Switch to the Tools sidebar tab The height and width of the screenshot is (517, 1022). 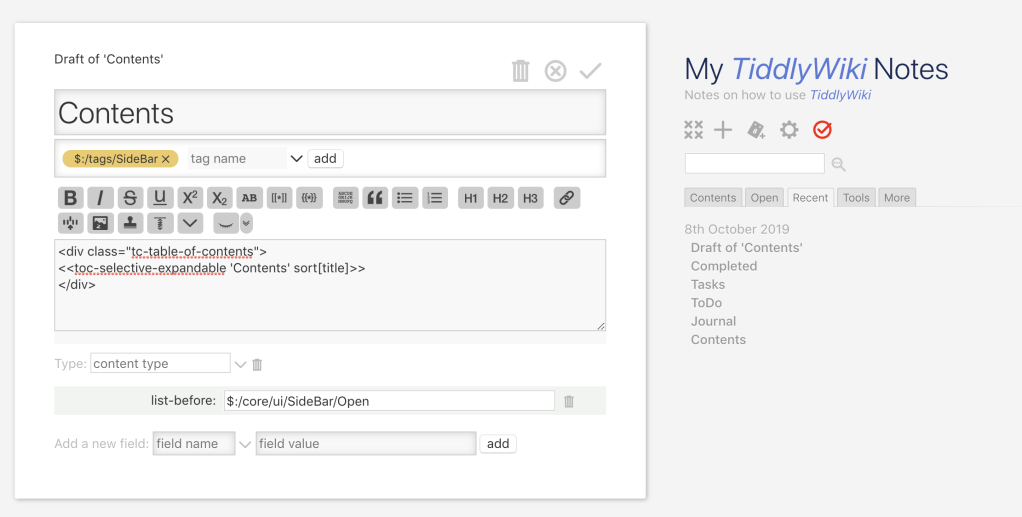pyautogui.click(x=856, y=198)
